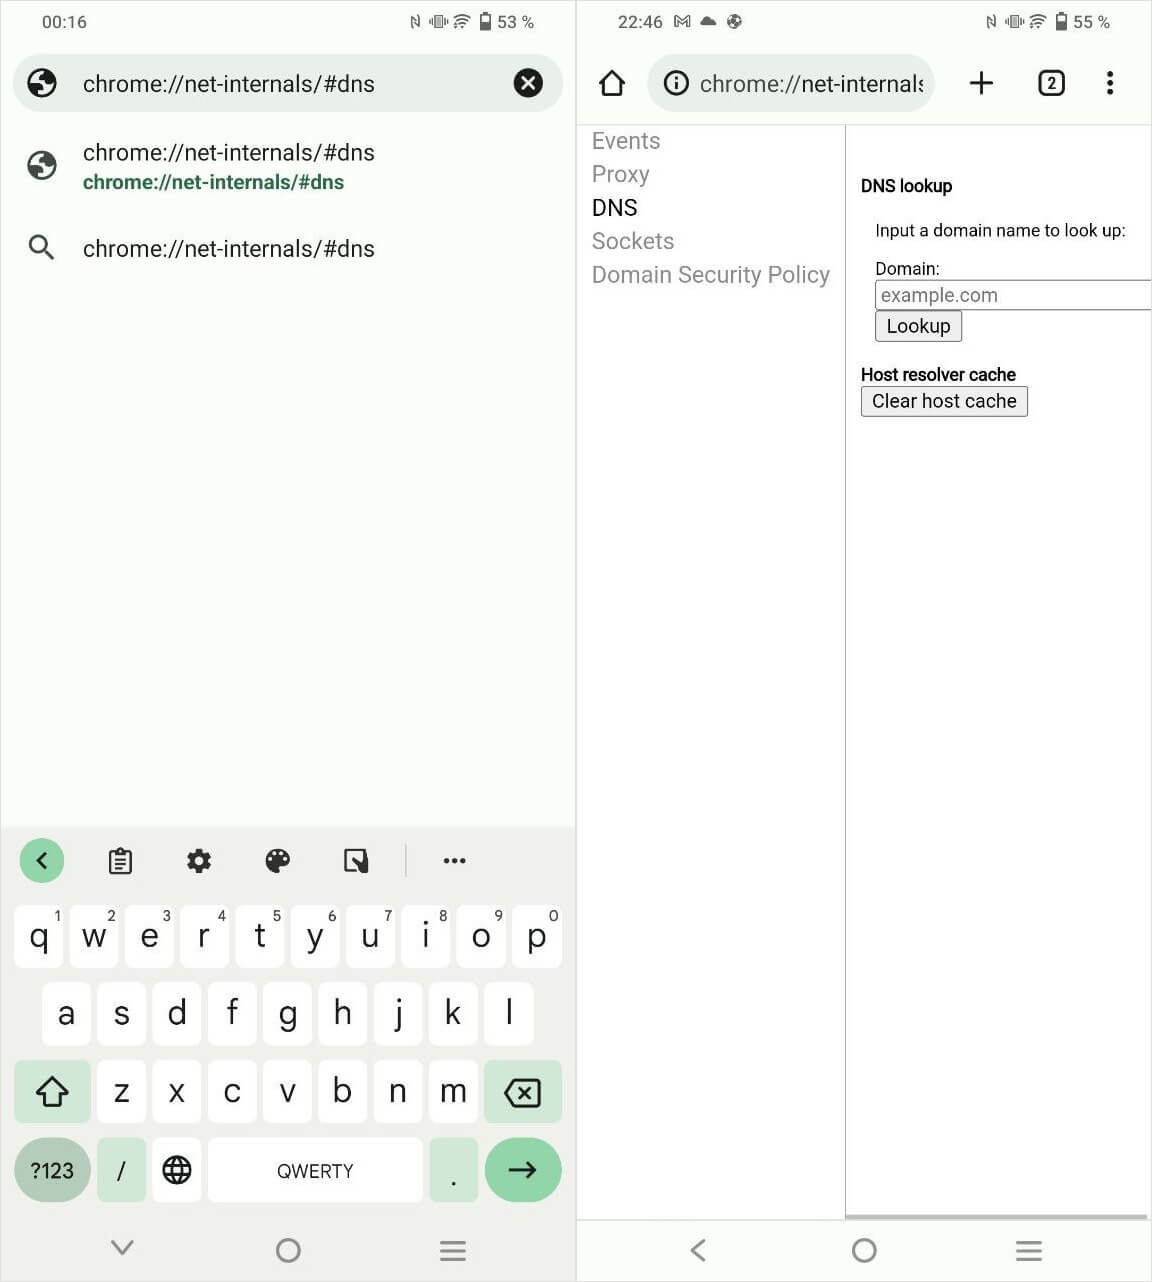Toggle the Shift key on keyboard
The width and height of the screenshot is (1152, 1282).
tap(52, 1091)
